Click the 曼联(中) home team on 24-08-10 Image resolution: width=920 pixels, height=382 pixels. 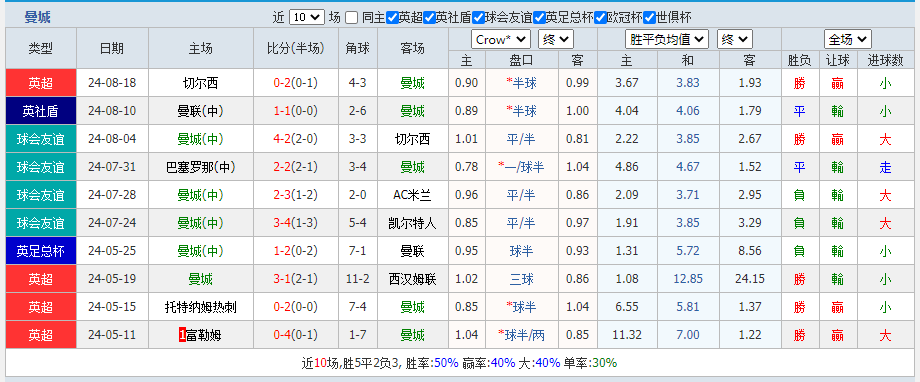(x=201, y=111)
